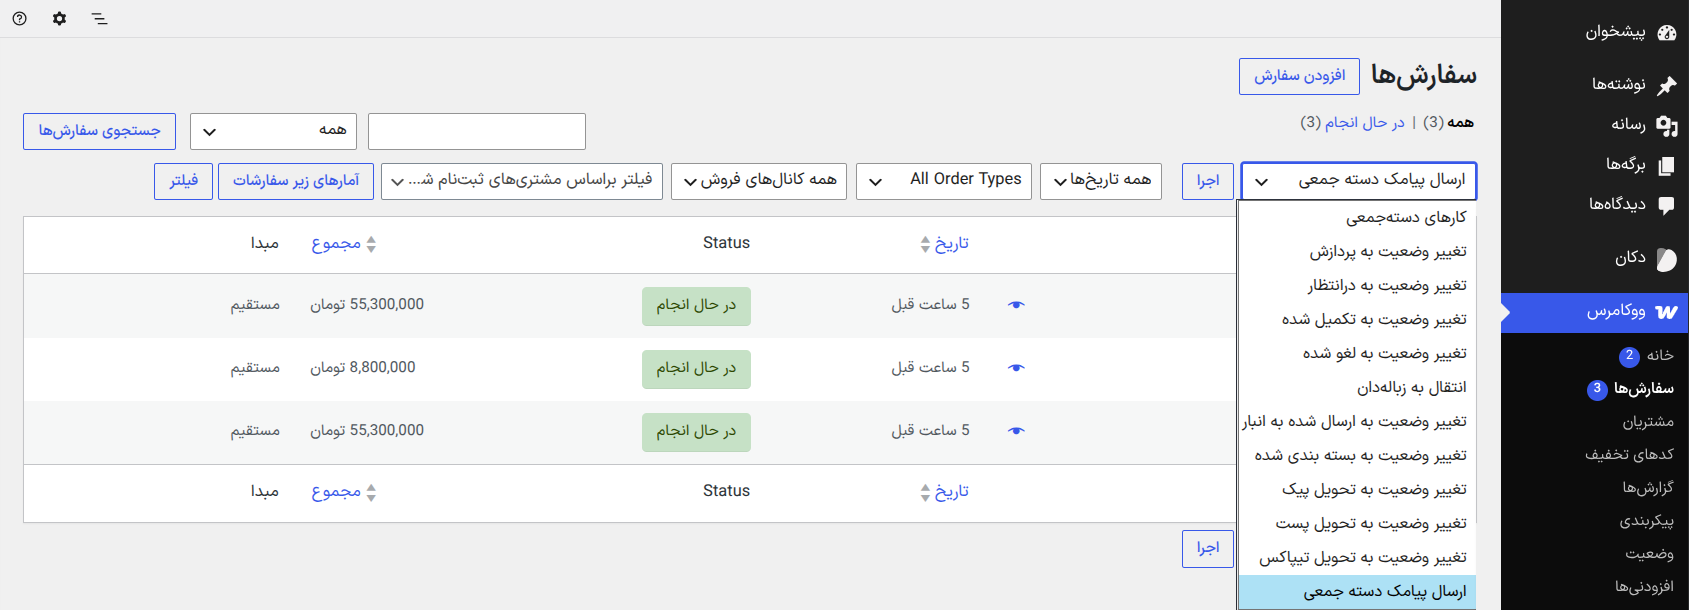1689x610 pixels.
Task: Click the پیشخوان dashboard icon
Action: (1666, 32)
